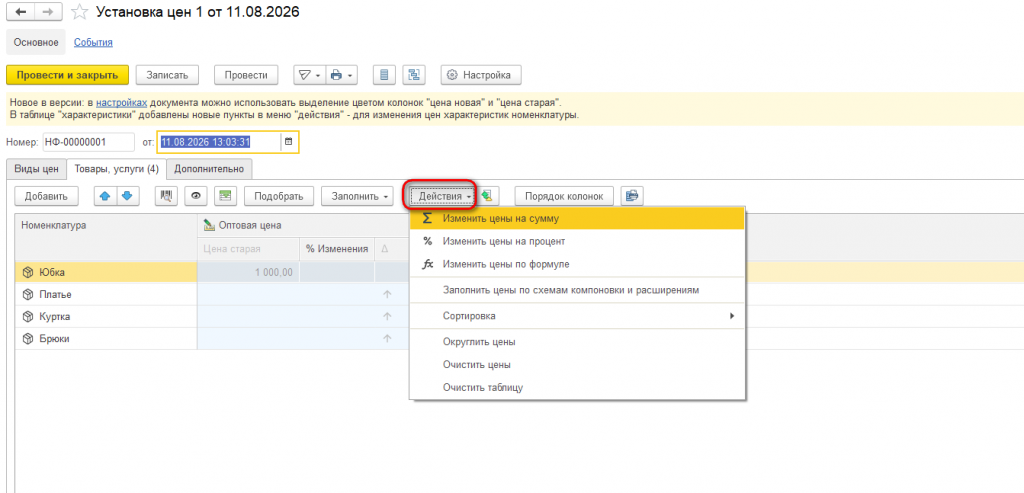Expand the Сортировка submenu
1024x493 pixels.
point(577,316)
